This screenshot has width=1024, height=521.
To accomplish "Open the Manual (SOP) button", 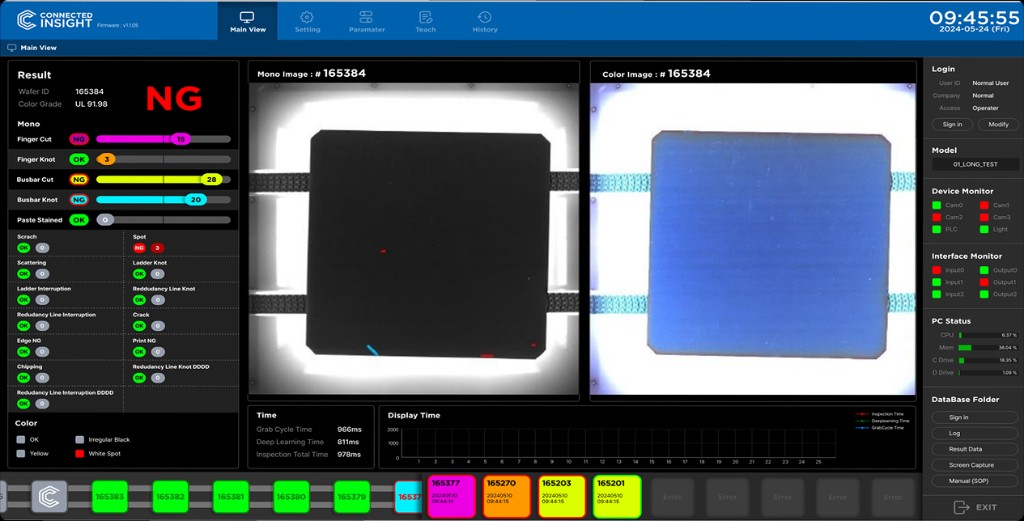I will click(974, 481).
